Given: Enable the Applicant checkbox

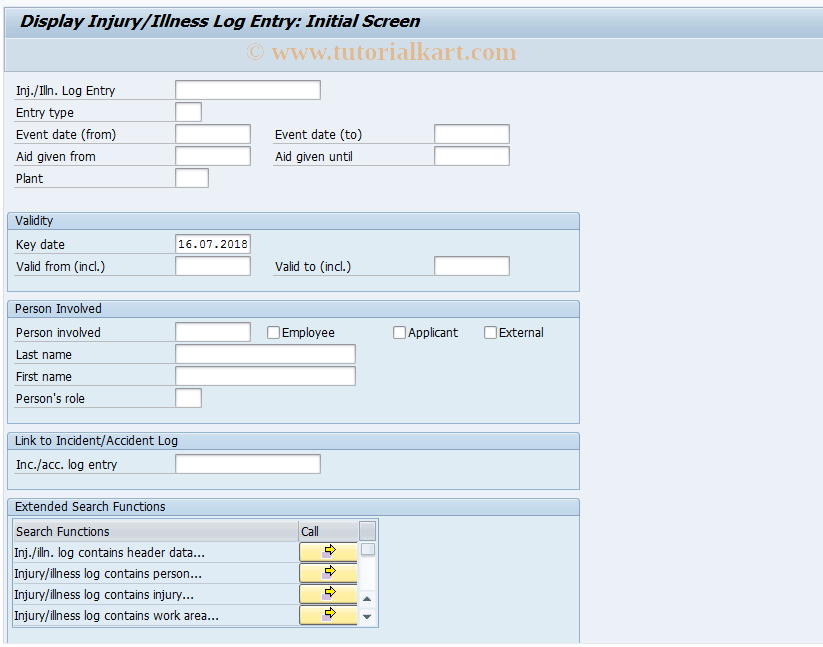Looking at the screenshot, I should pos(399,332).
